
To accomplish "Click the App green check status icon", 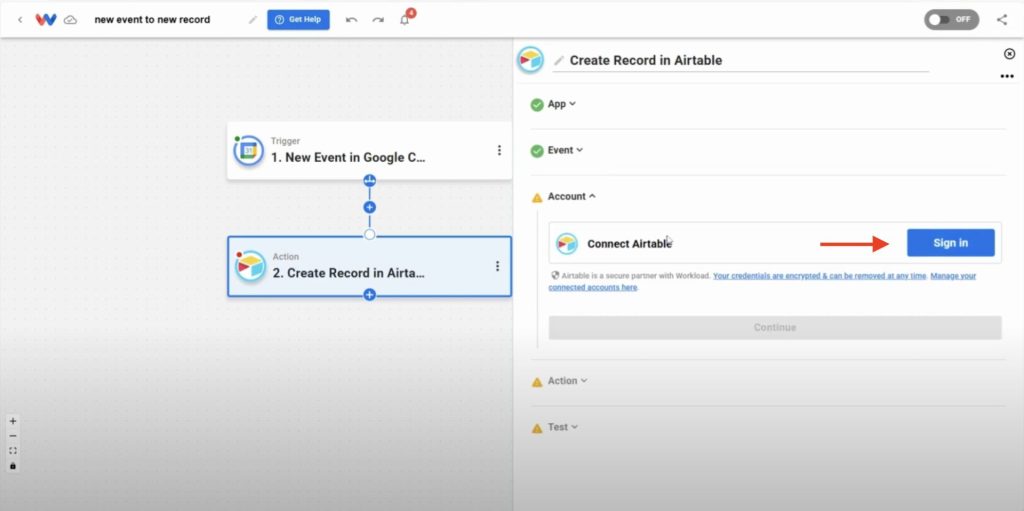I will click(537, 105).
